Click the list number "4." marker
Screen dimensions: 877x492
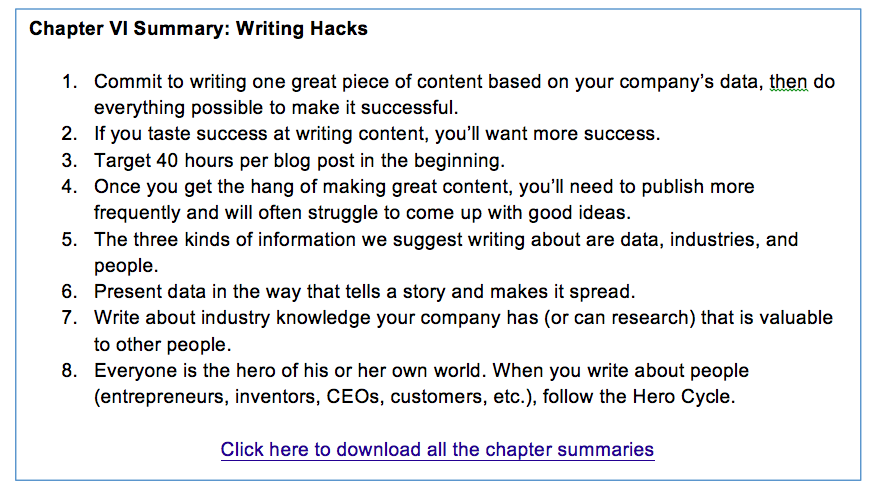click(x=69, y=187)
